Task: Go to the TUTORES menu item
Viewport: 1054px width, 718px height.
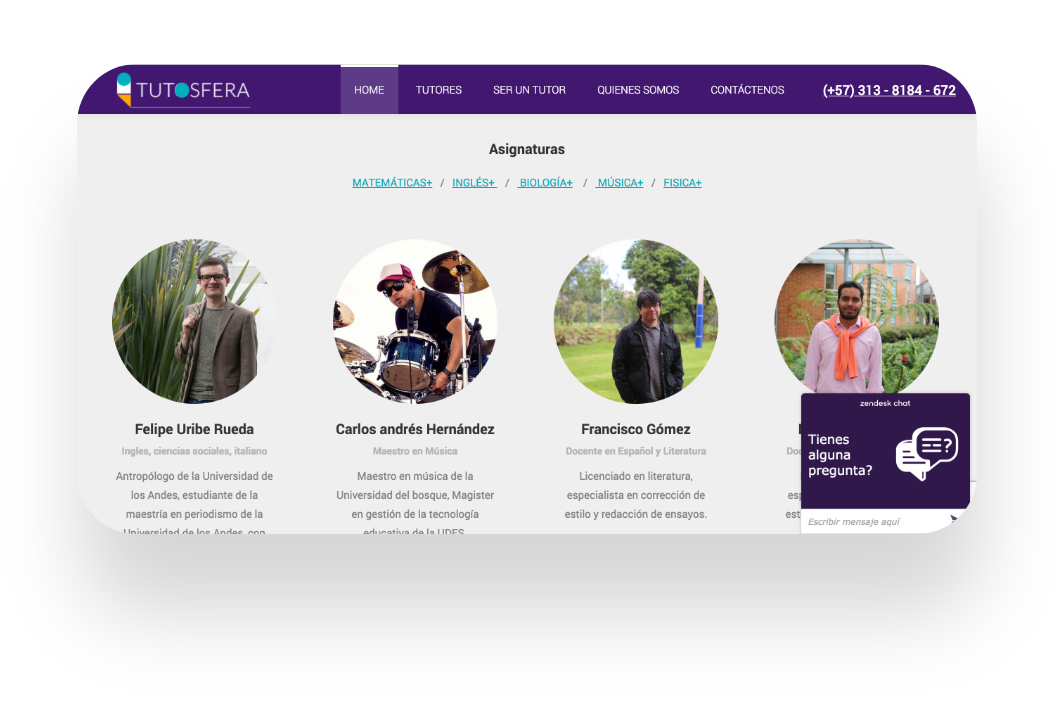Action: [x=438, y=90]
